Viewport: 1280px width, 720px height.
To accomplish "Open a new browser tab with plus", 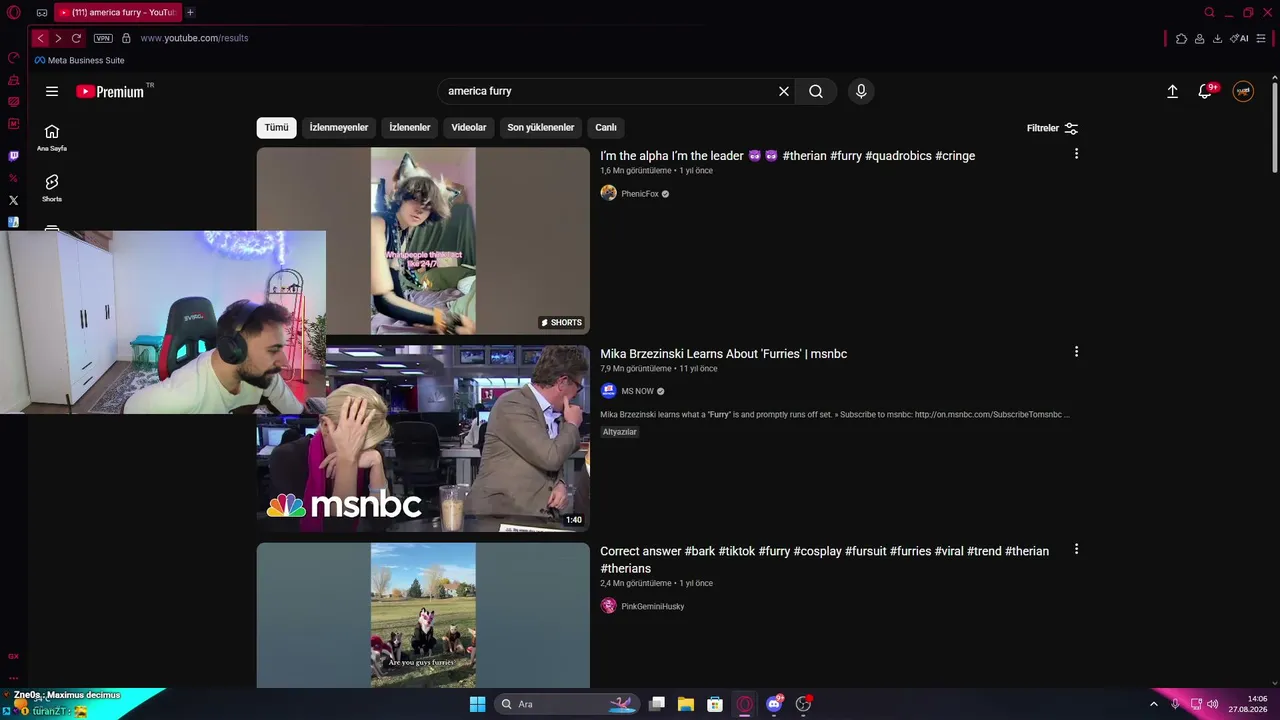I will (x=190, y=13).
